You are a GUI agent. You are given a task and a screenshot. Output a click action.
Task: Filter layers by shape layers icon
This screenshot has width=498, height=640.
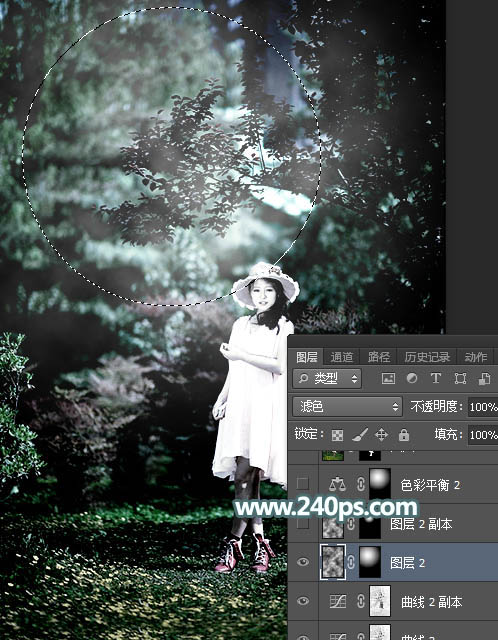[460, 379]
